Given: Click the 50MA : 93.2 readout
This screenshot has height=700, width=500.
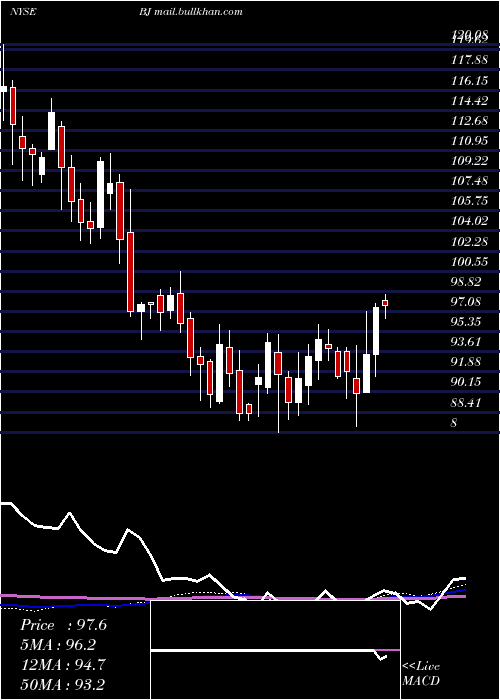Looking at the screenshot, I should coord(62,684).
